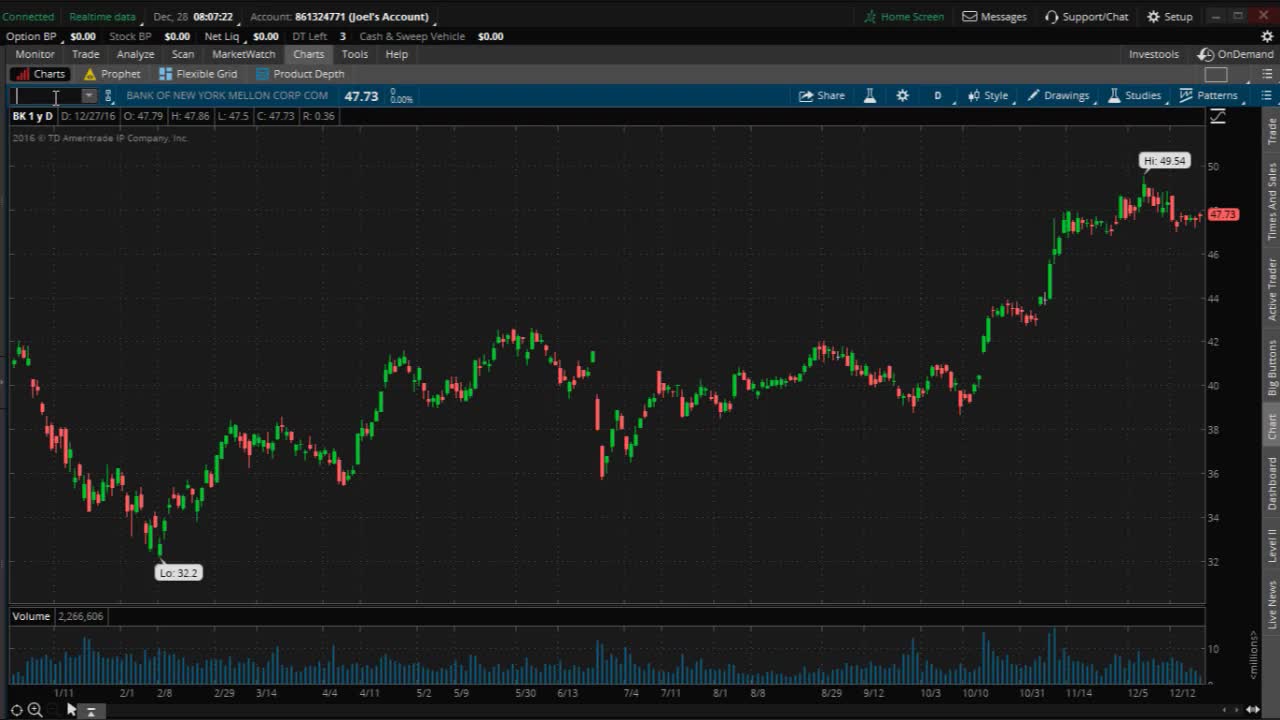The height and width of the screenshot is (720, 1280).
Task: Switch to Flexible Grid sub-tab
Action: (199, 74)
